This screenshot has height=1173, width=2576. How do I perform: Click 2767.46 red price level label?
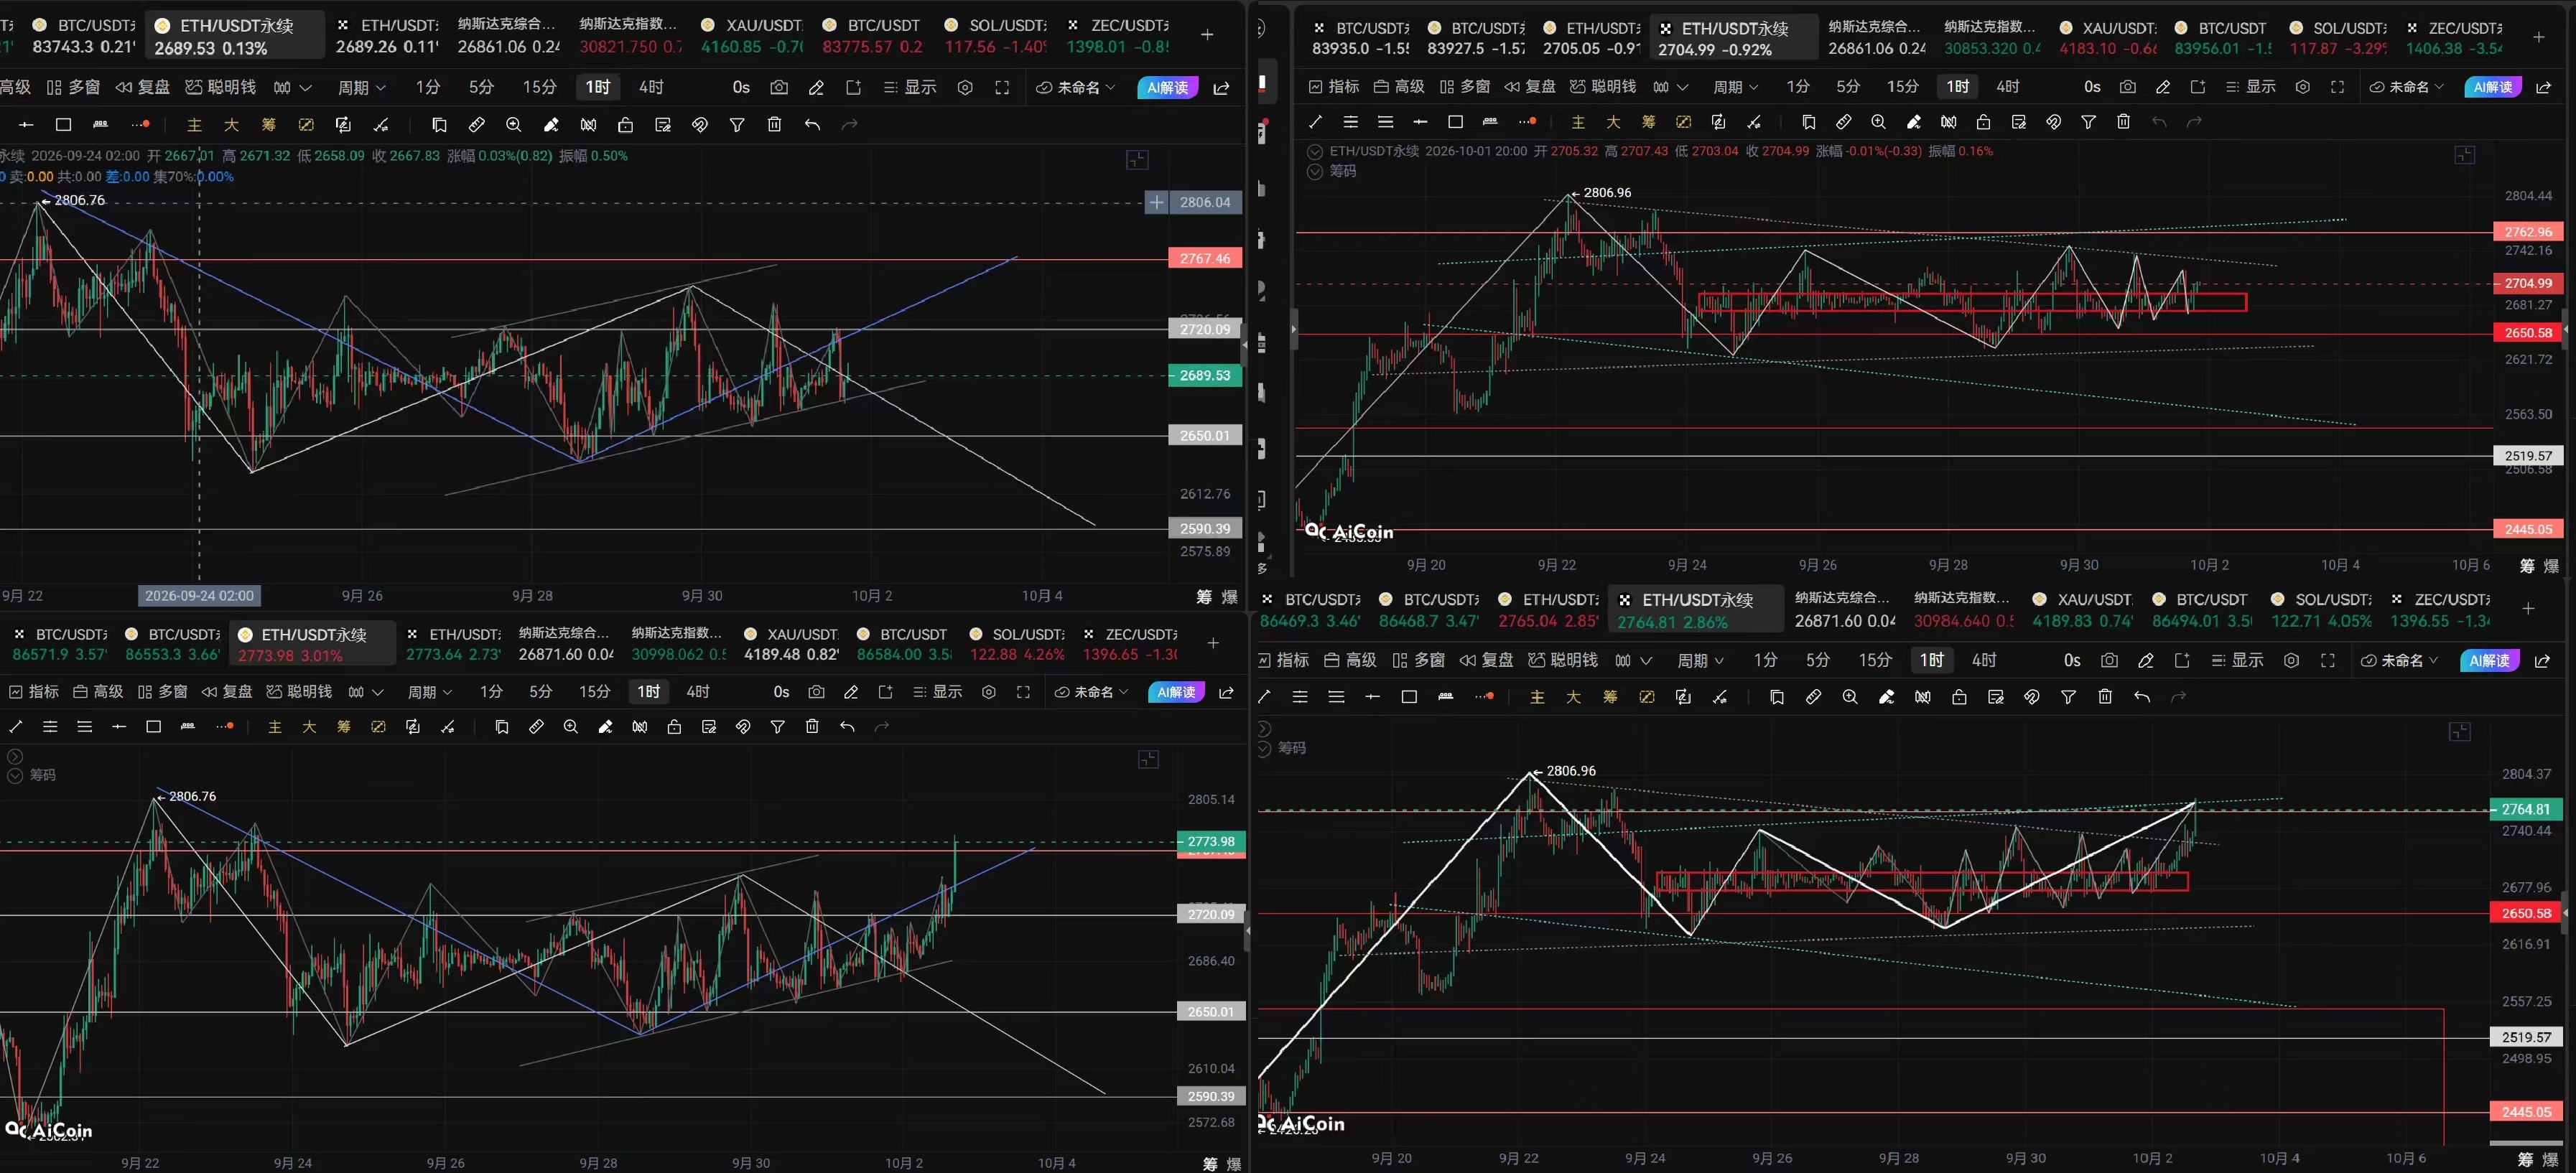(x=1205, y=259)
